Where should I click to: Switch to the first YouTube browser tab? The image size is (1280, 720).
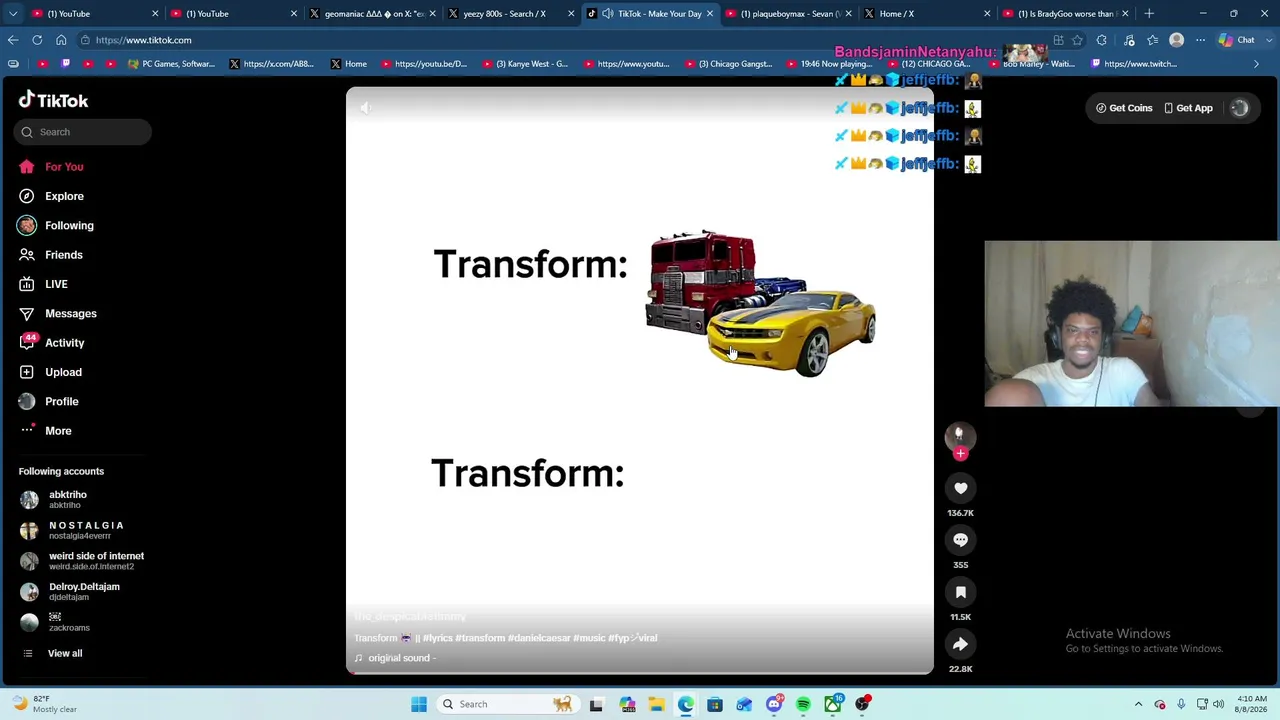(92, 14)
